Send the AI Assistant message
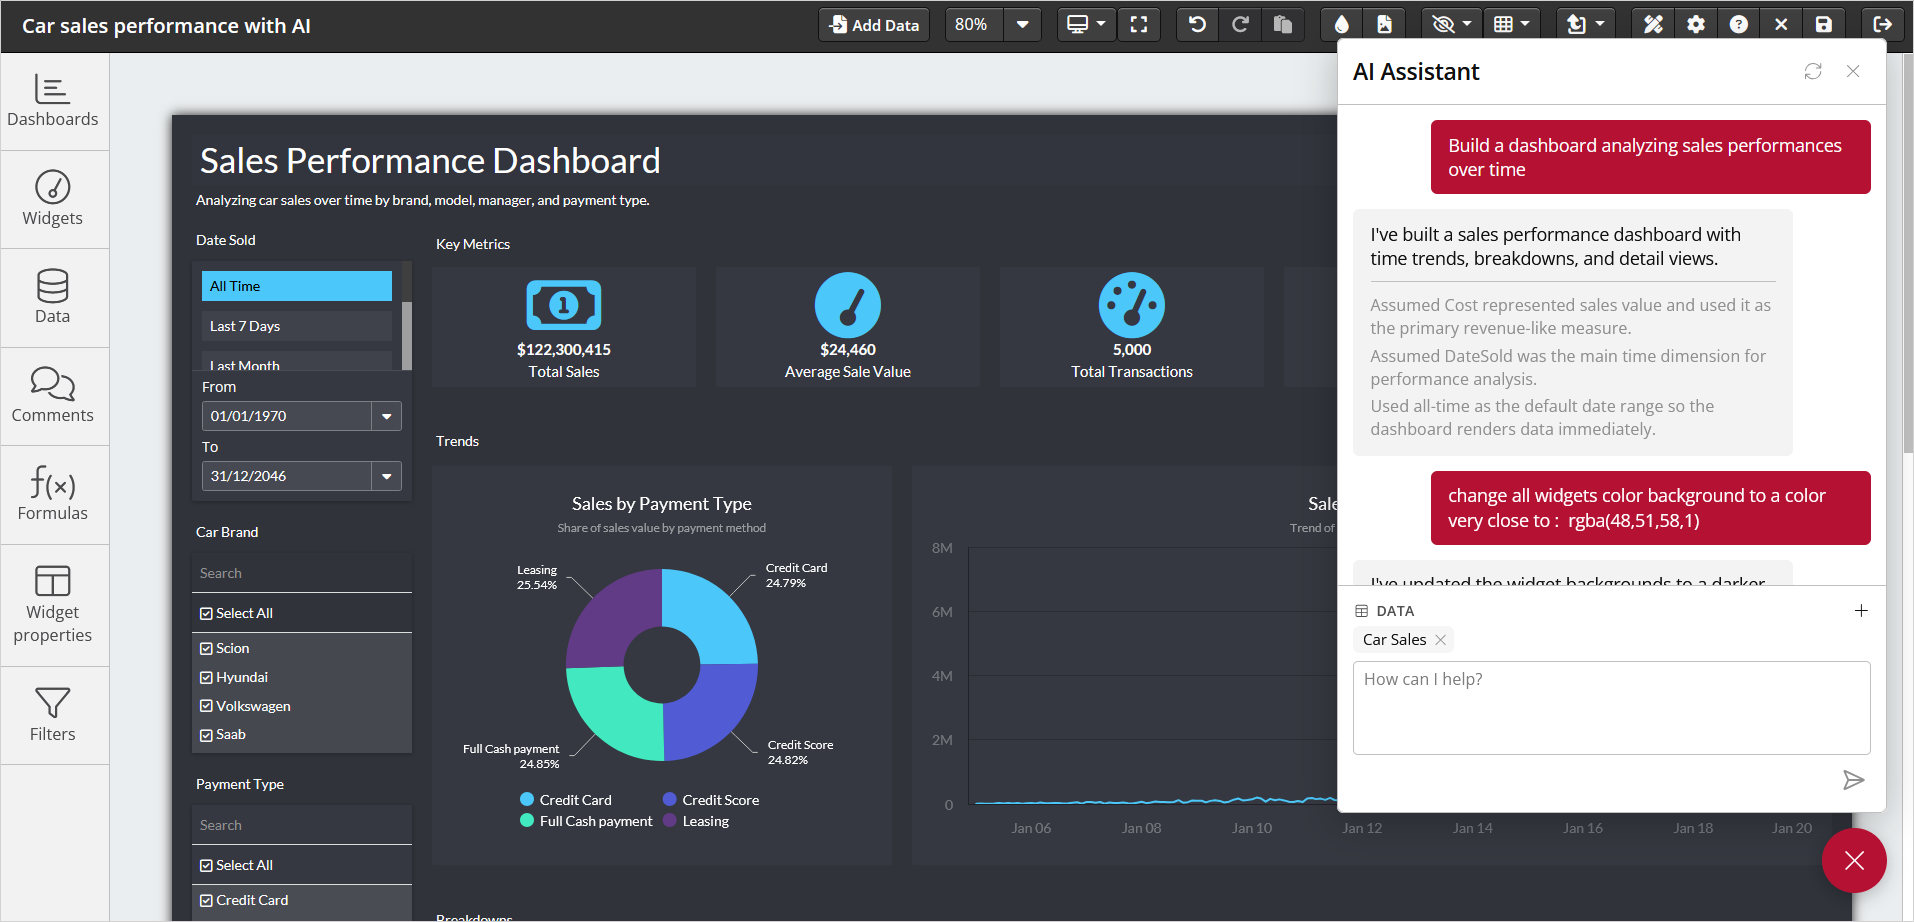 (1853, 780)
